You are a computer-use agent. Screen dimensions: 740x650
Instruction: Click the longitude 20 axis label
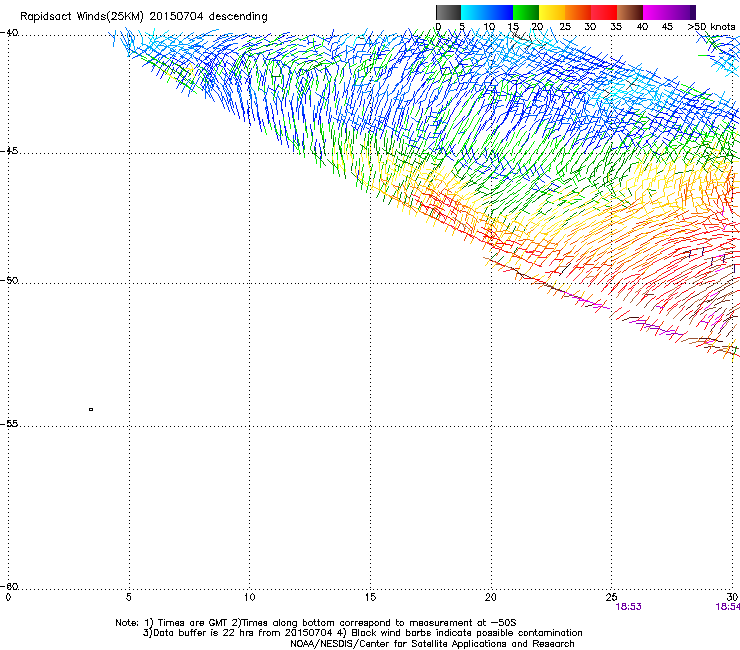[491, 598]
